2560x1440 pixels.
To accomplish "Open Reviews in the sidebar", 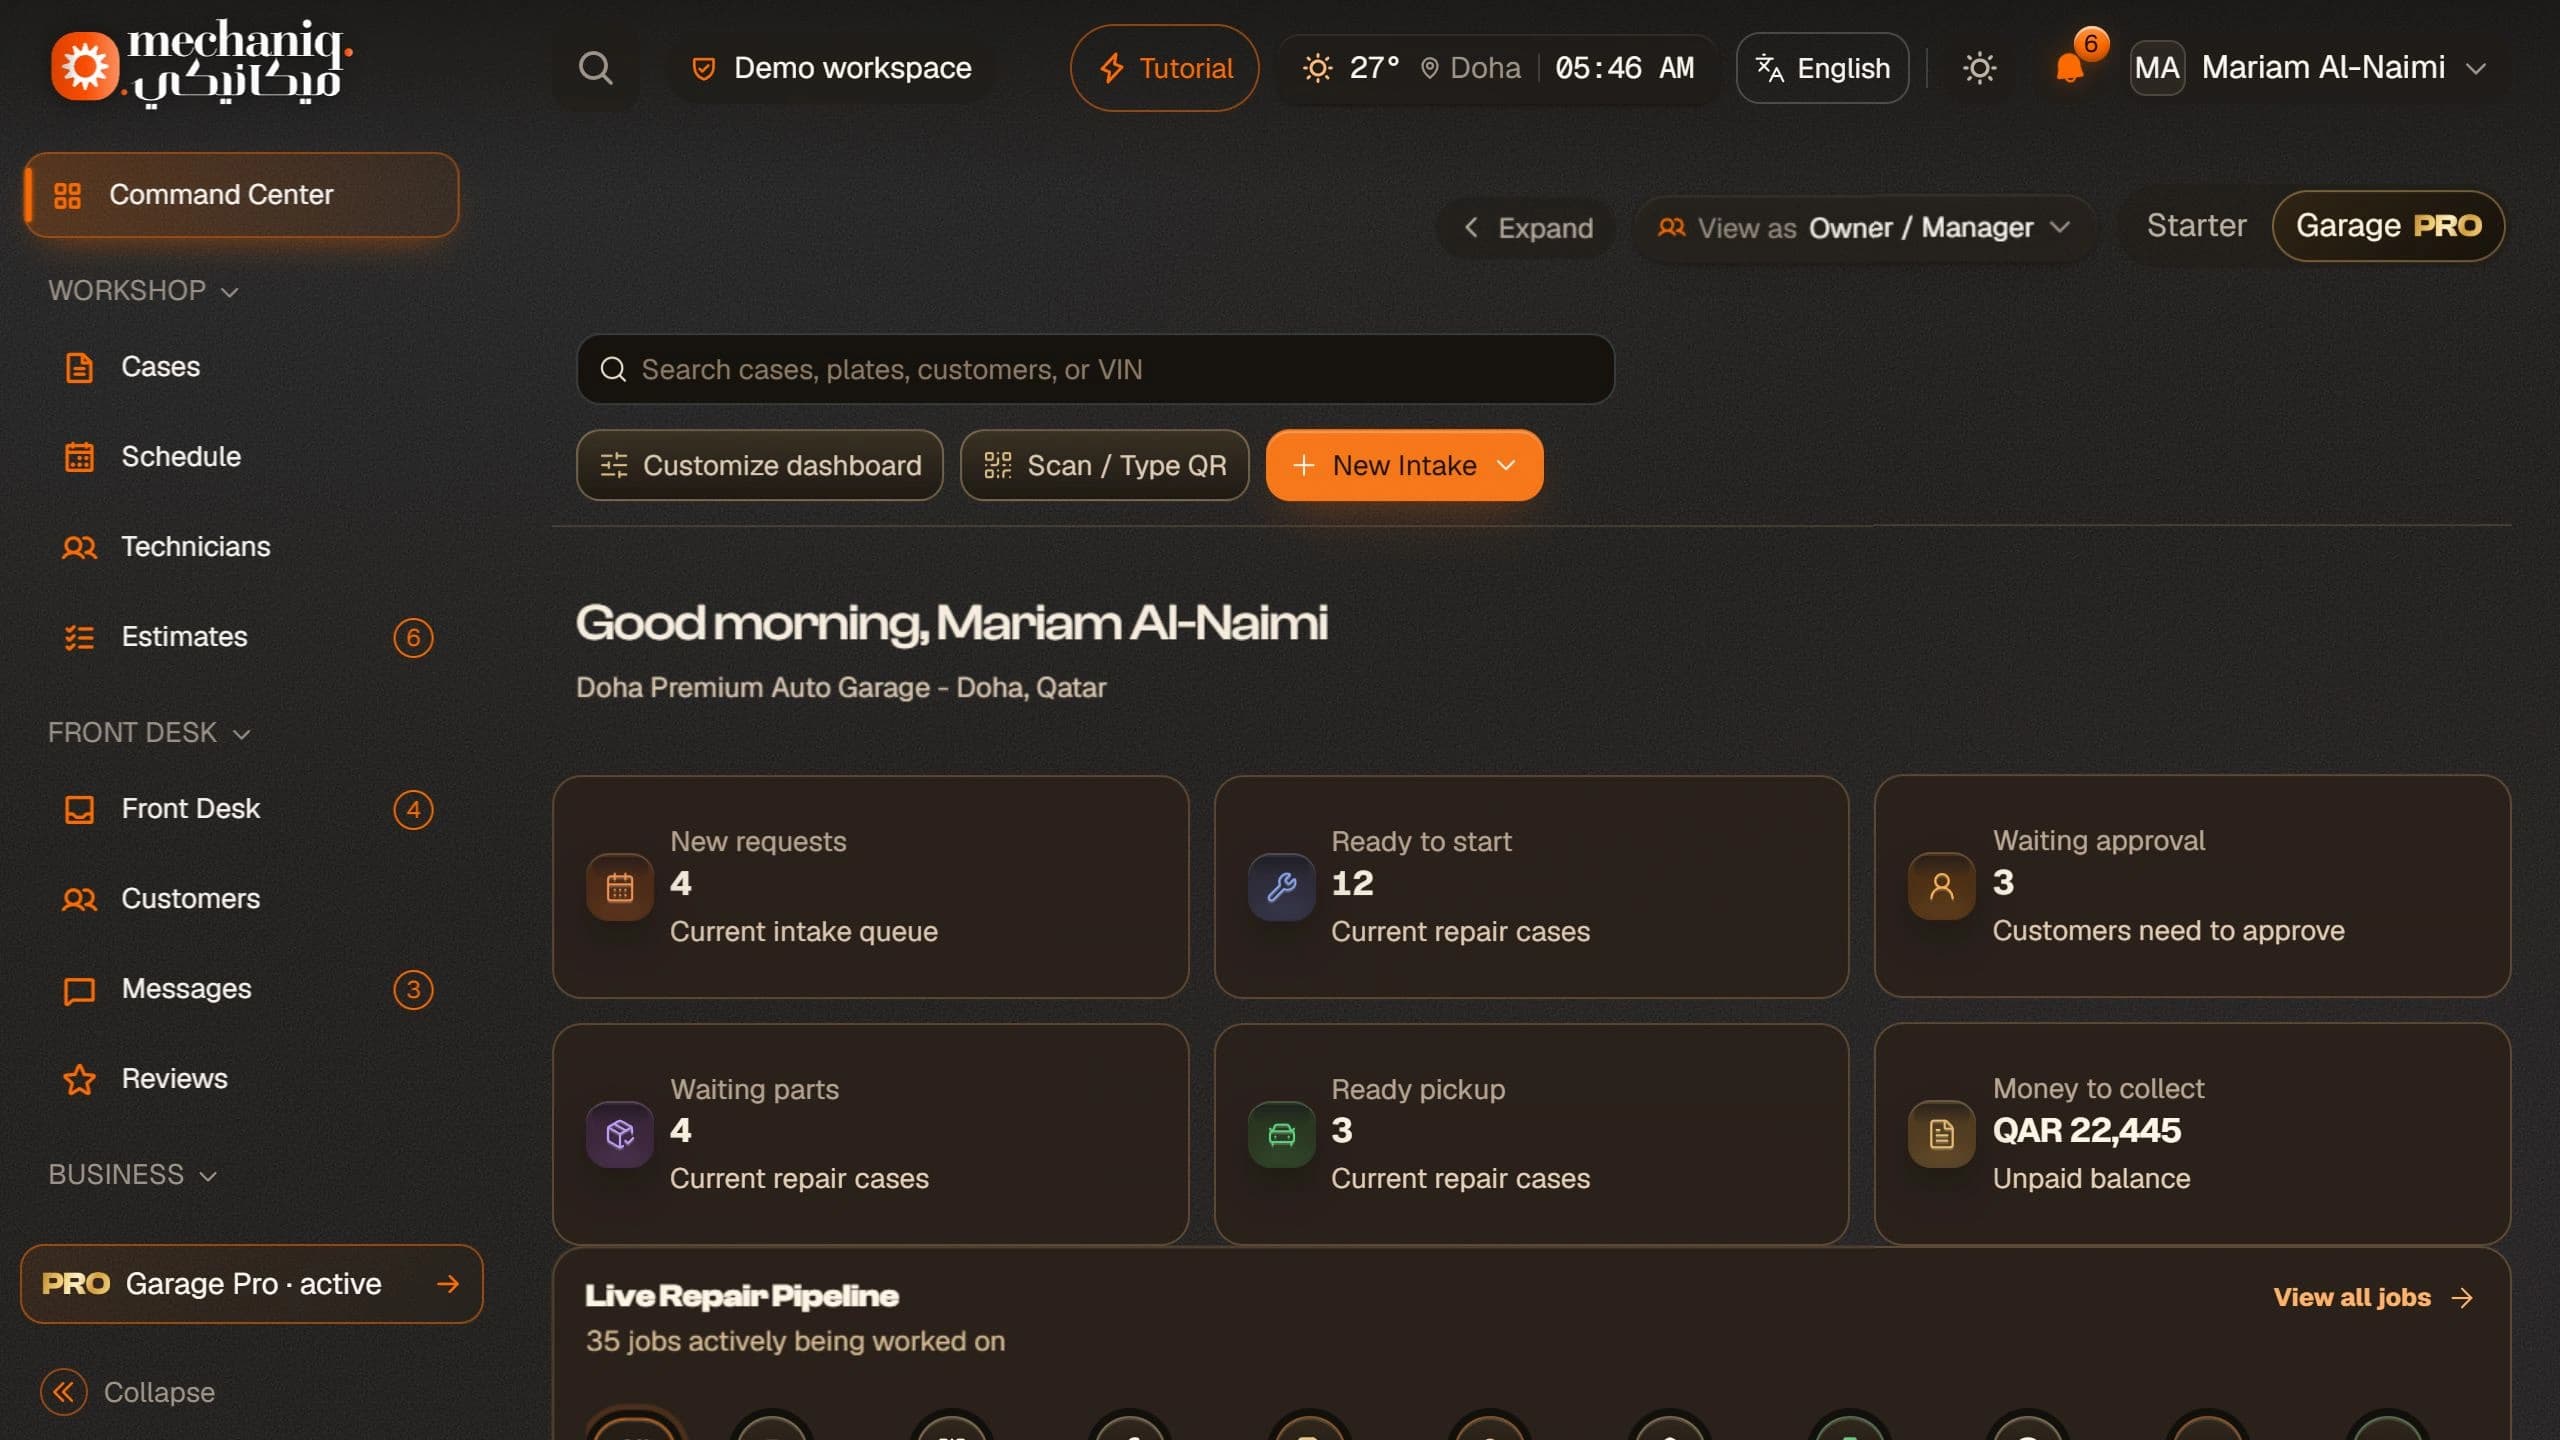I will coord(240,1079).
